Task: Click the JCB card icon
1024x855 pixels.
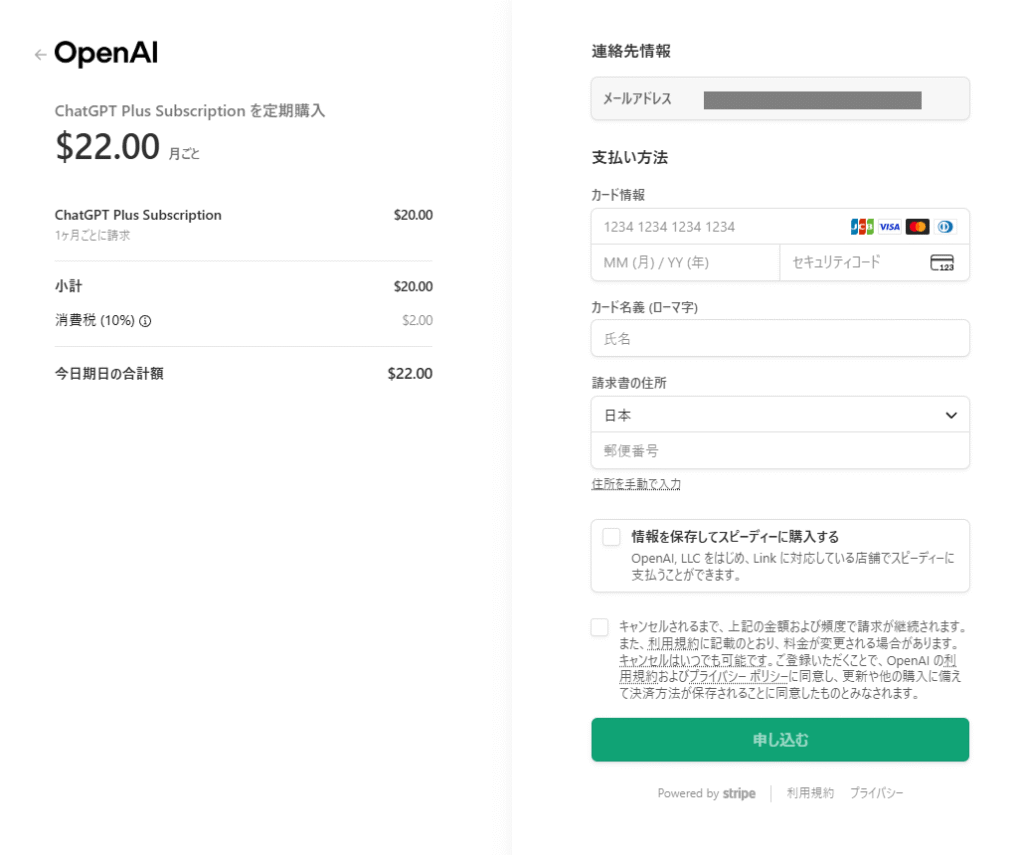Action: click(862, 227)
